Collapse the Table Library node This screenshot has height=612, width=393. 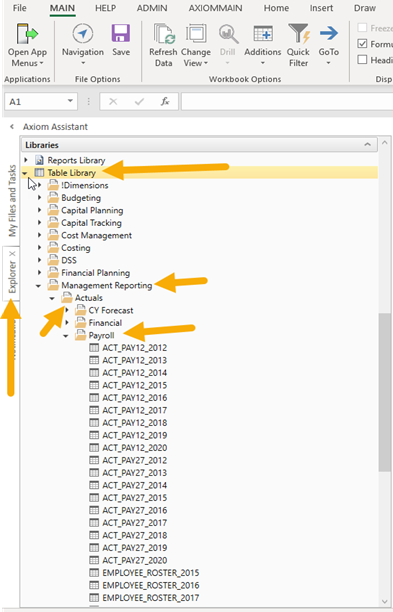25,173
